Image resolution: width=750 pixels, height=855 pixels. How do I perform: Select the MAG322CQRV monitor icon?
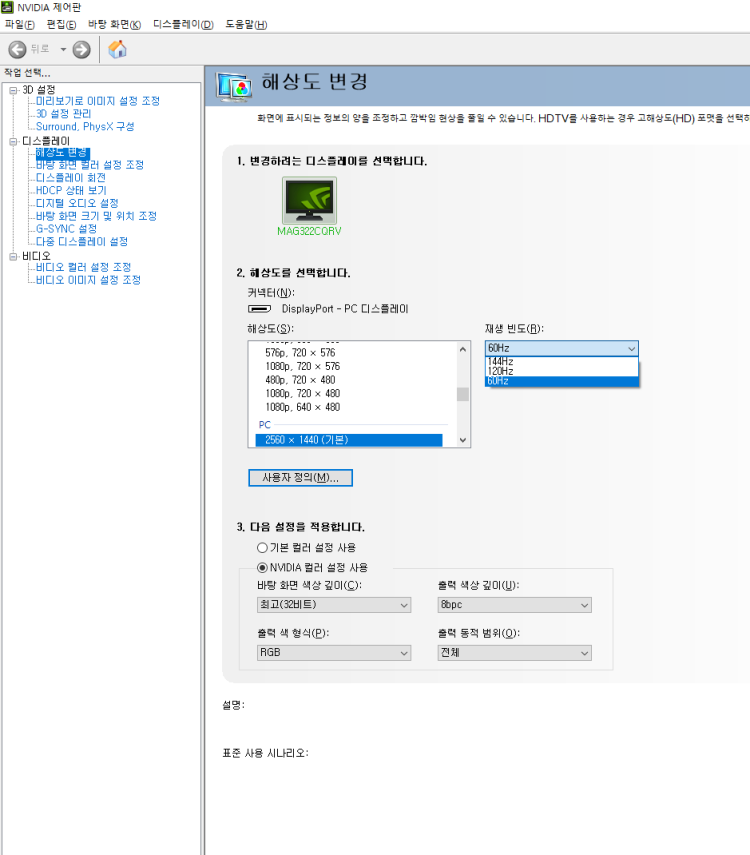click(309, 200)
